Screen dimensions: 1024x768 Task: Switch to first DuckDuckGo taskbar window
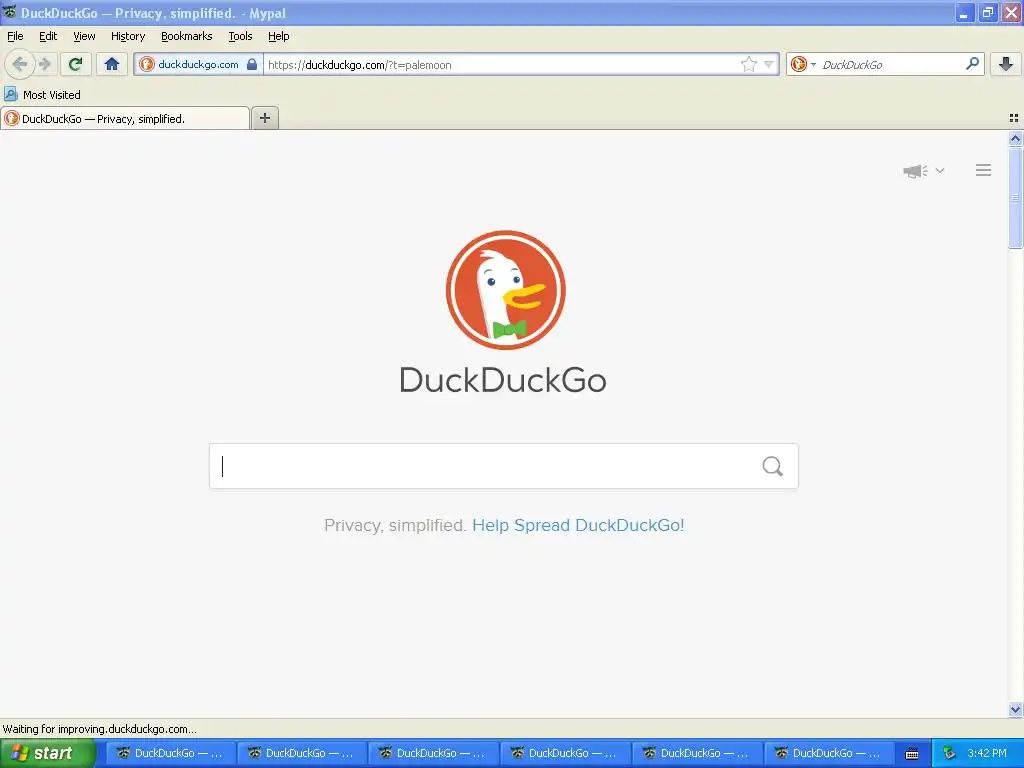click(x=169, y=753)
